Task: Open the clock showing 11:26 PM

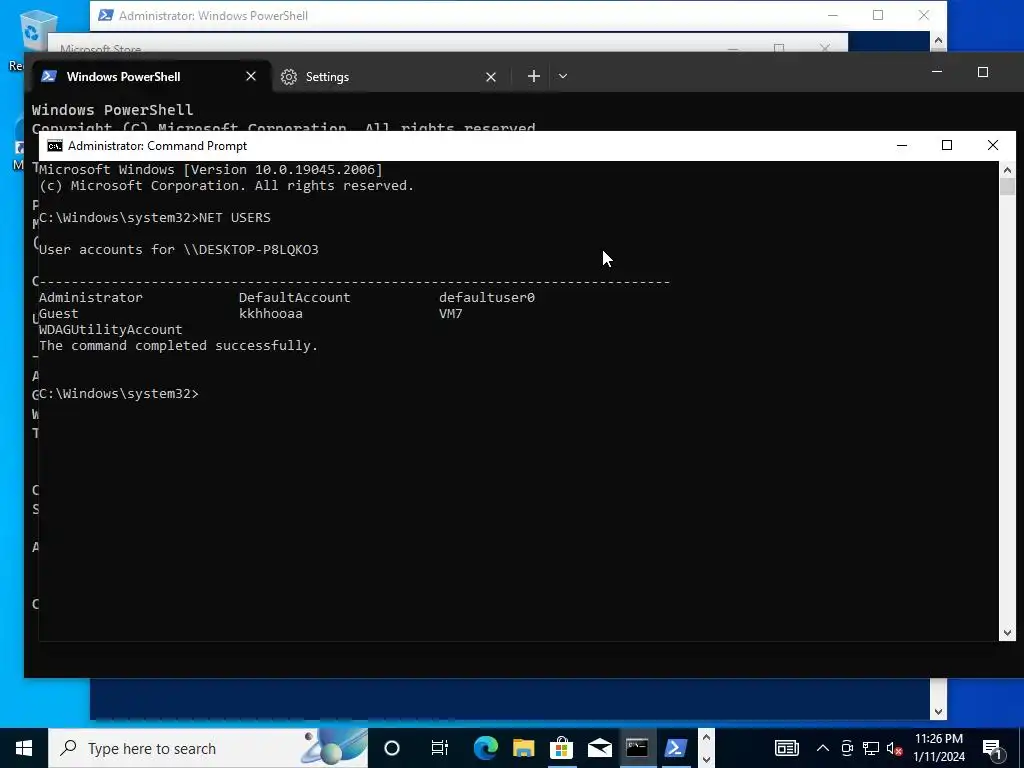Action: [939, 748]
